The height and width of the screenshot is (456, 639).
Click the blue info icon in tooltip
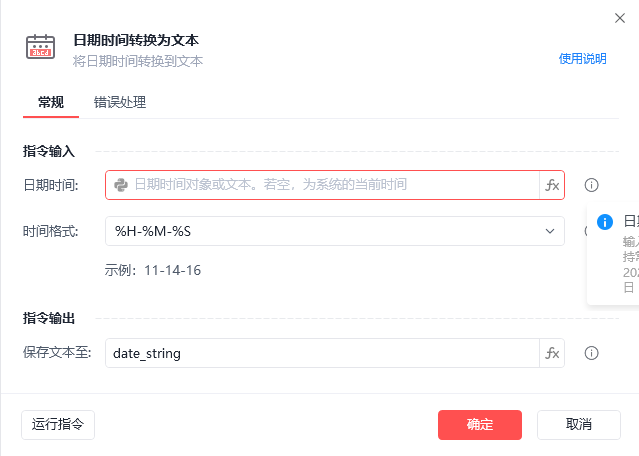604,222
